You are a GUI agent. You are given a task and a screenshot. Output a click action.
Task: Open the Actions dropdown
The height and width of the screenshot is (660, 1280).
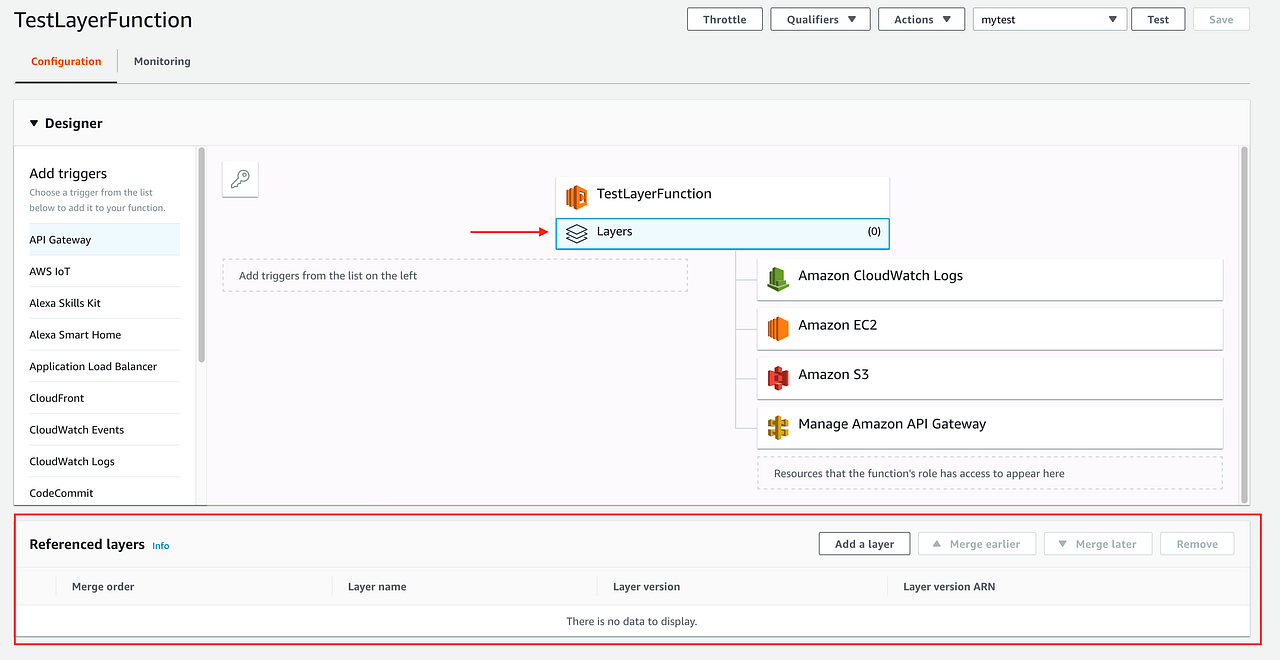921,18
